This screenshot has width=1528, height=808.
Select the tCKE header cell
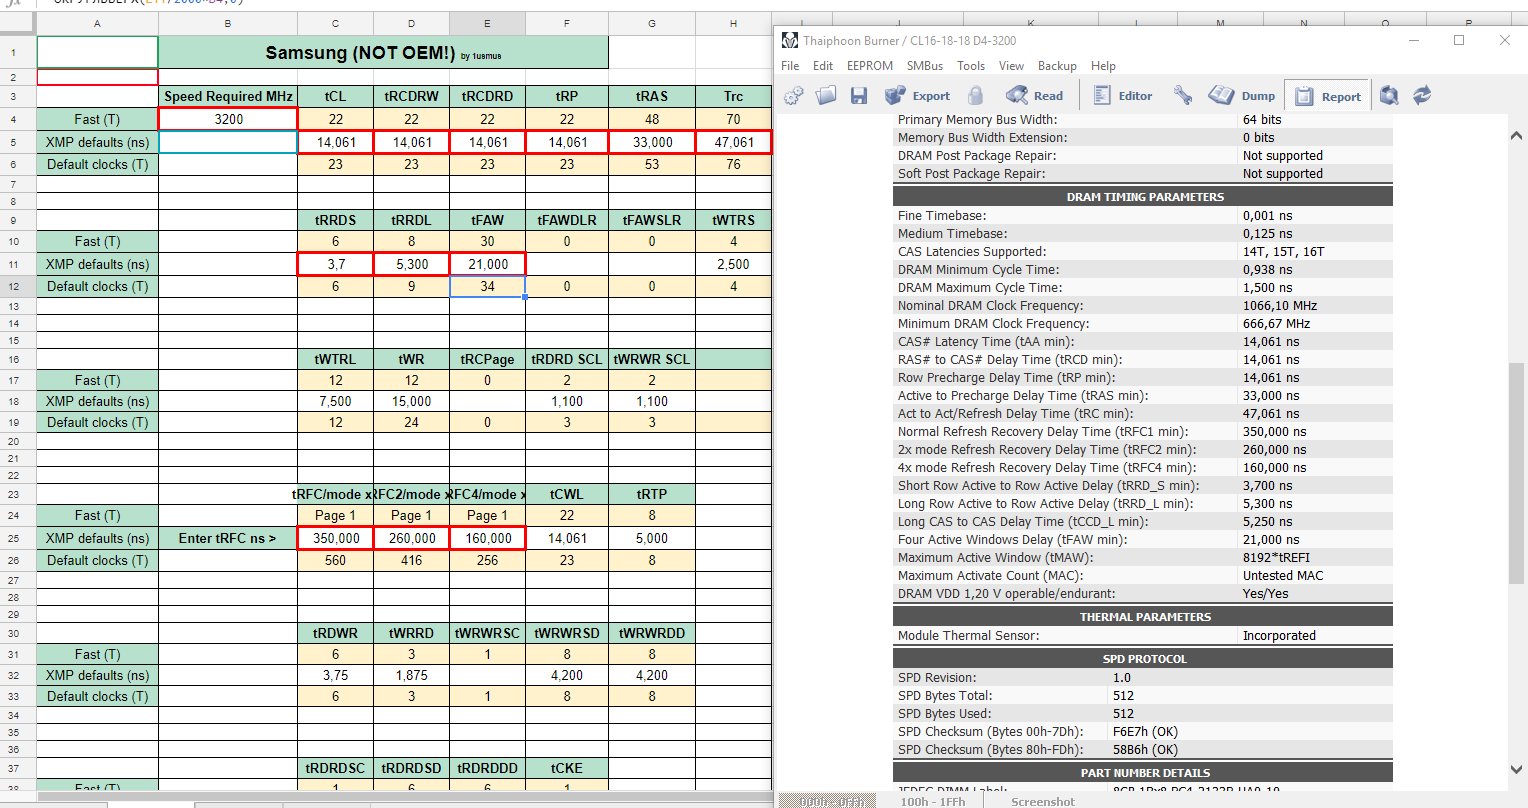(567, 768)
